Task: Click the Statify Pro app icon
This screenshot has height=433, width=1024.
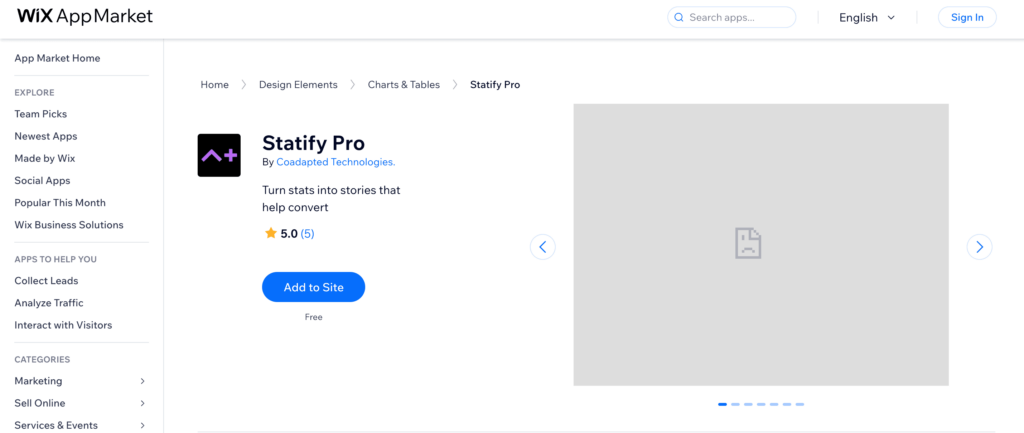Action: coord(219,155)
